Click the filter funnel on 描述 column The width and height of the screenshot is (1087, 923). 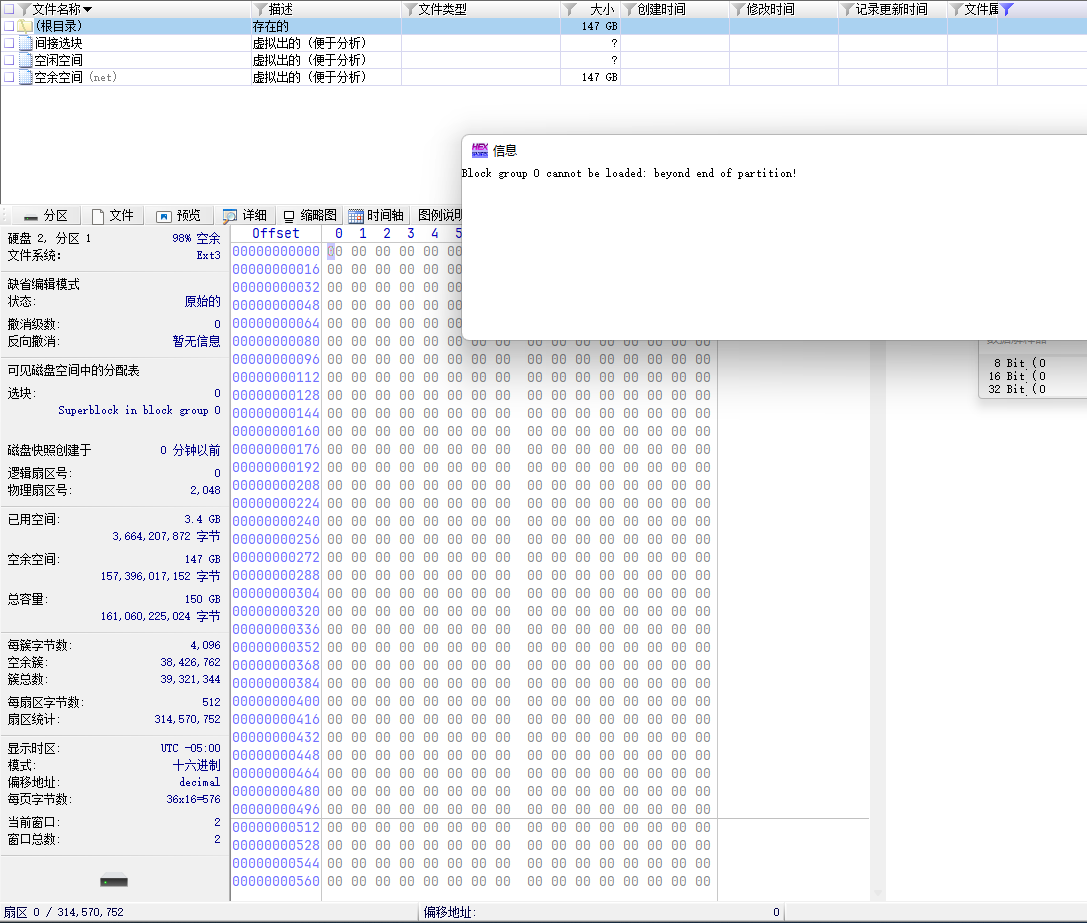click(x=261, y=9)
